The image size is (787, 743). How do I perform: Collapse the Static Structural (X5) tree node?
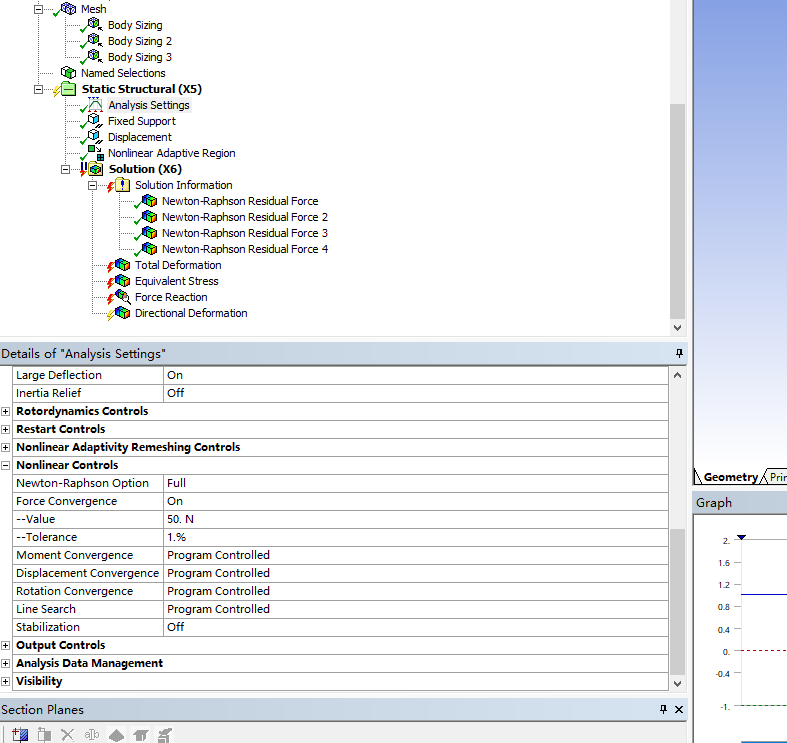point(39,89)
